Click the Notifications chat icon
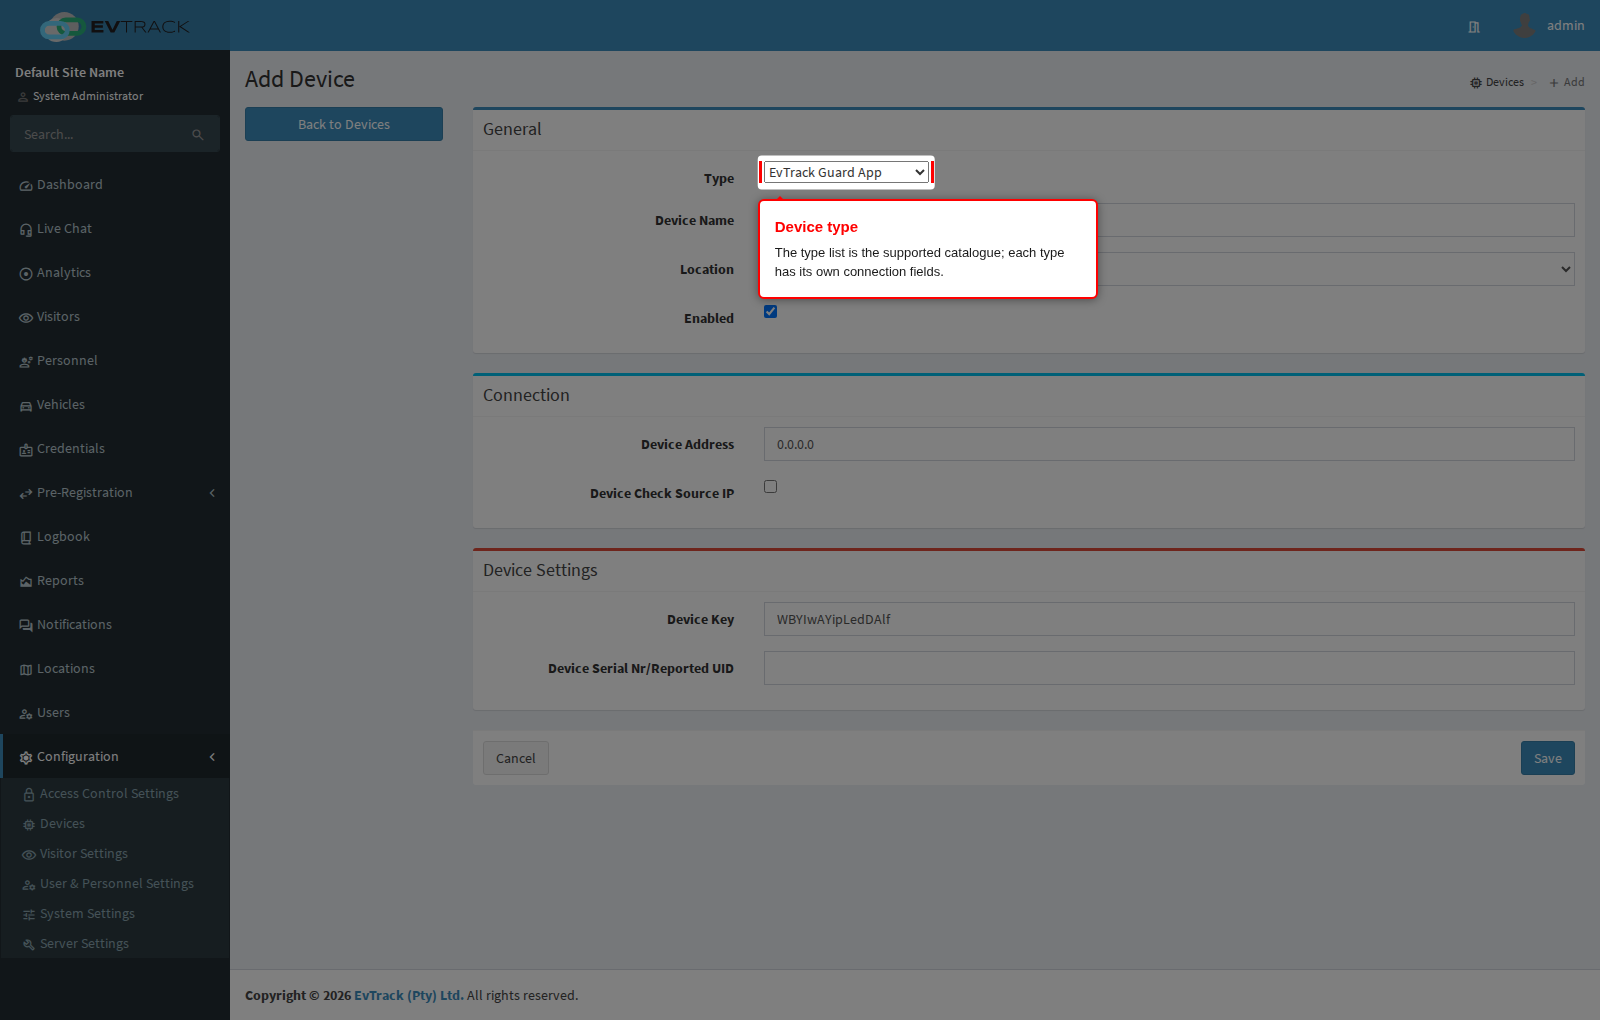 point(26,626)
